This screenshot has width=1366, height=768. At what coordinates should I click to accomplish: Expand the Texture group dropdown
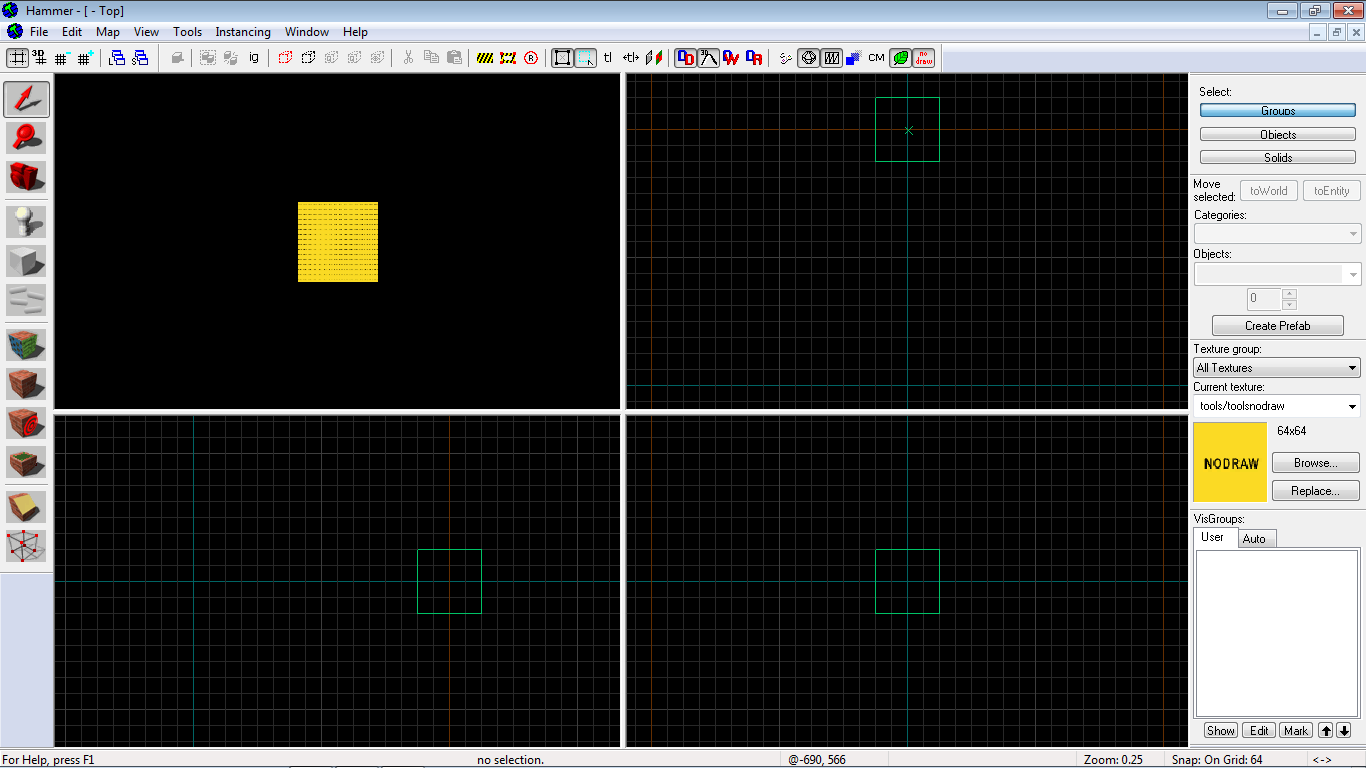tap(1353, 368)
